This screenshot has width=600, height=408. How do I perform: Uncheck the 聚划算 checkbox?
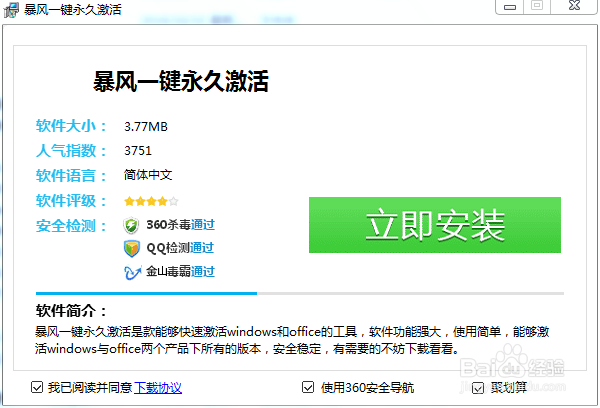click(x=478, y=388)
